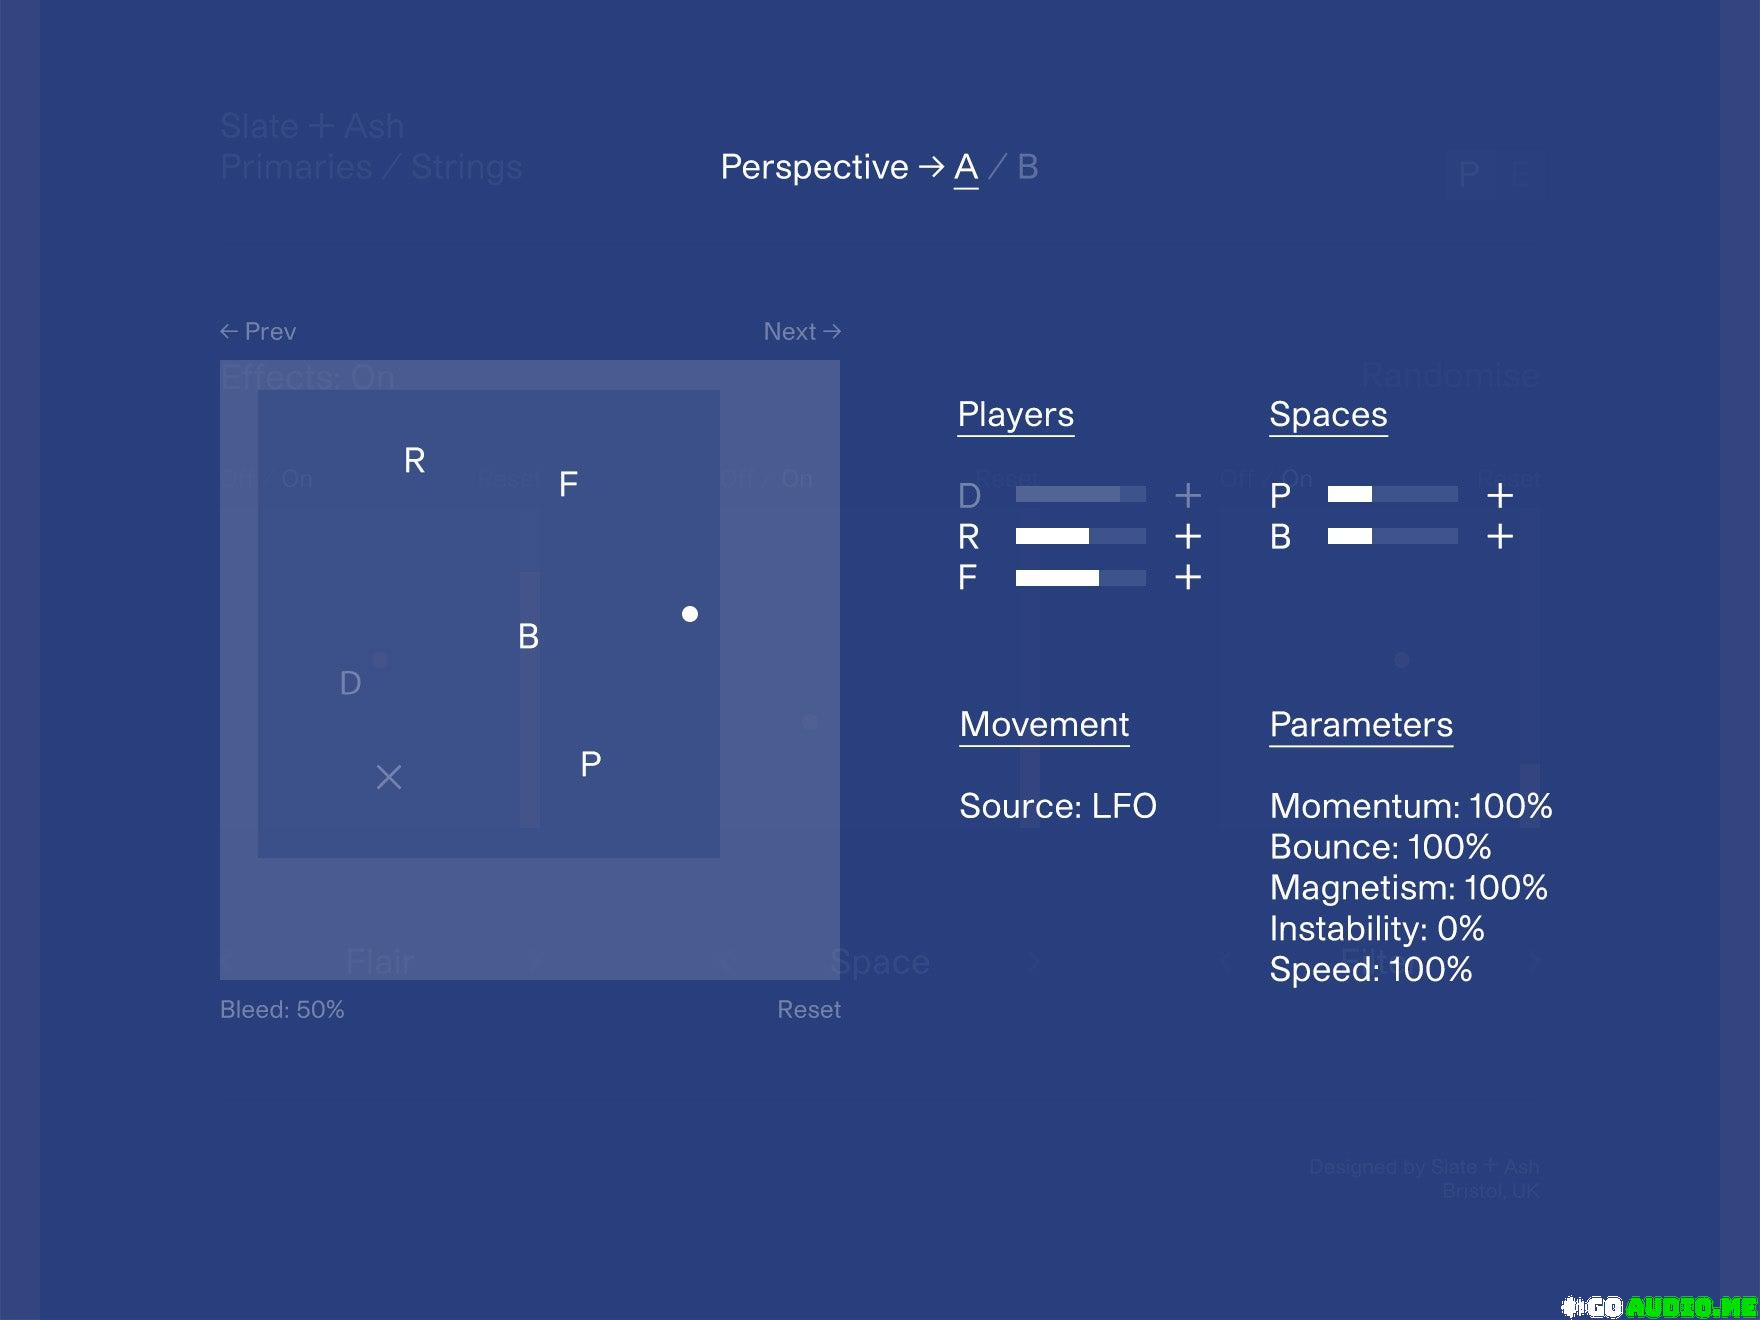Select the R player marker in the pad
The height and width of the screenshot is (1320, 1760).
click(x=415, y=460)
